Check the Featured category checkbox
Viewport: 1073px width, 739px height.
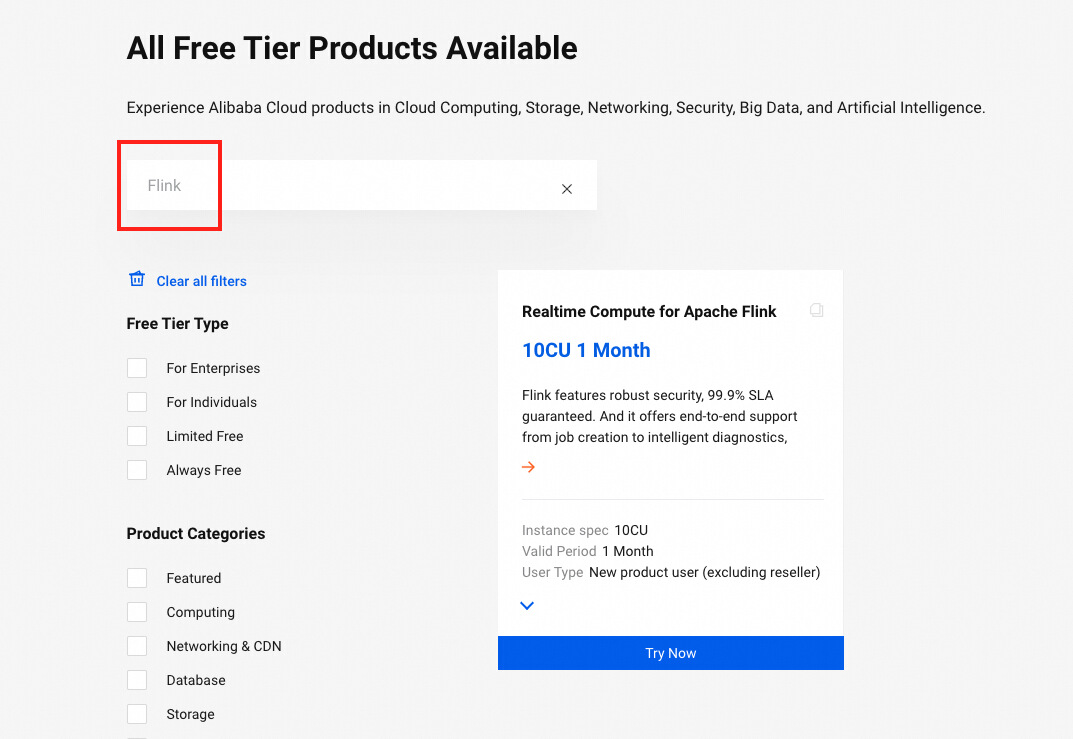(x=137, y=578)
